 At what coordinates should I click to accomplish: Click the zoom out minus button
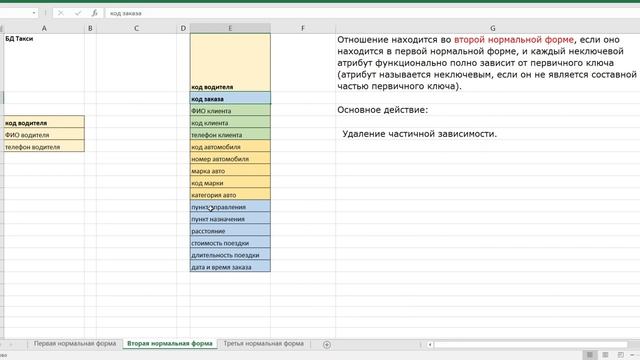pyautogui.click(x=633, y=355)
